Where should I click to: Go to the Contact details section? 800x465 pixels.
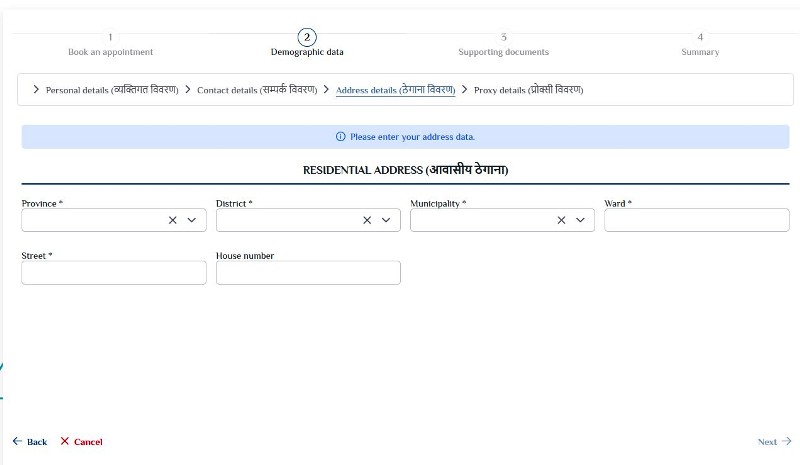[257, 90]
